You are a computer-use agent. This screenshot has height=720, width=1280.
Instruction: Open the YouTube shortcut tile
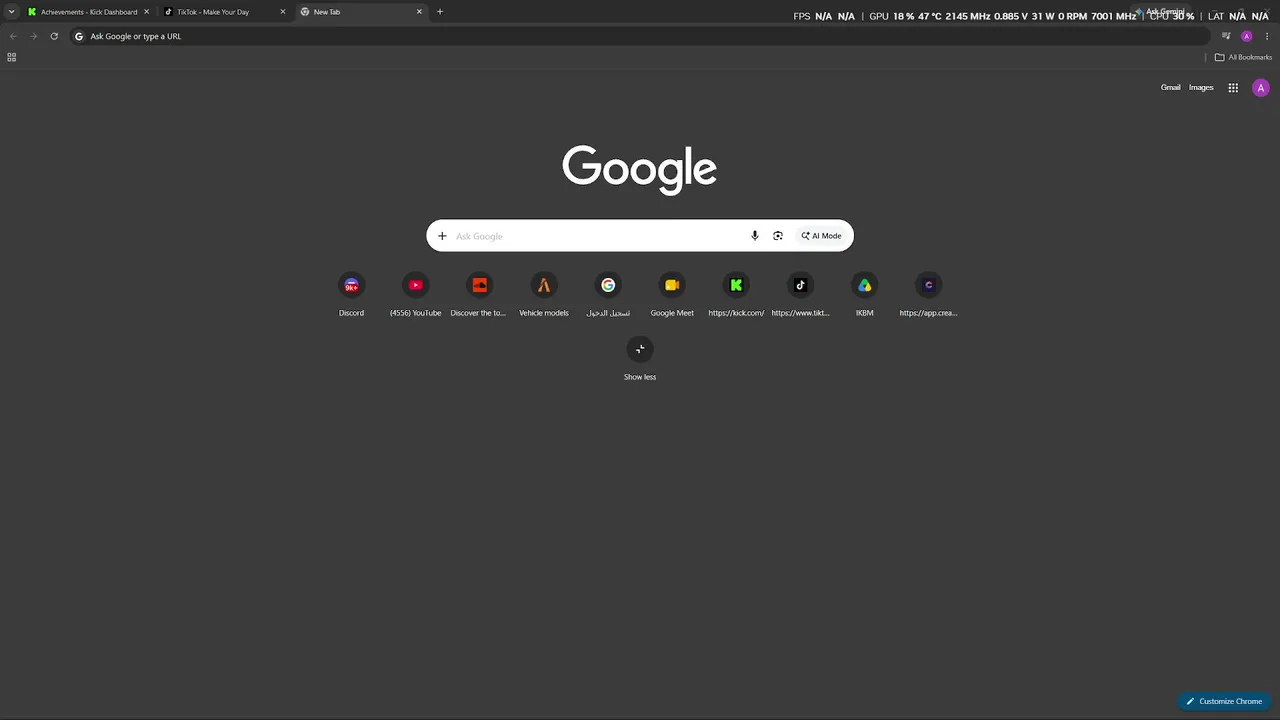coord(415,296)
